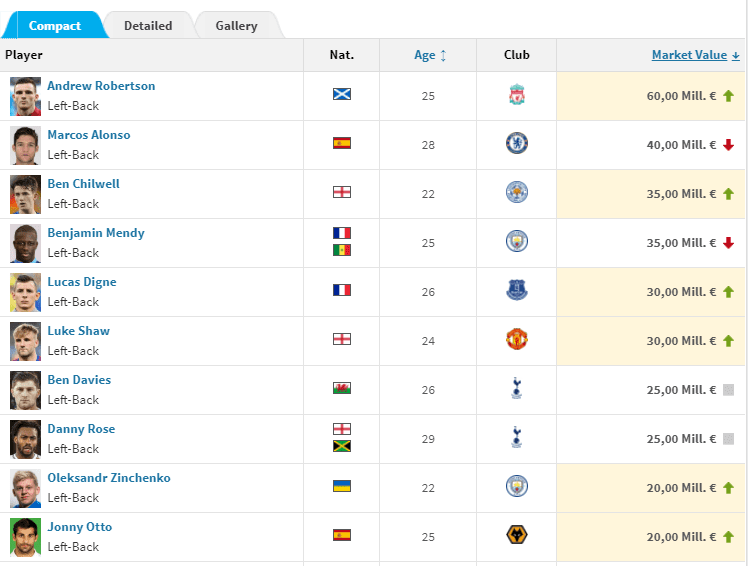The width and height of the screenshot is (748, 566).
Task: Click green up arrow for Andrew Robertson
Action: point(728,96)
